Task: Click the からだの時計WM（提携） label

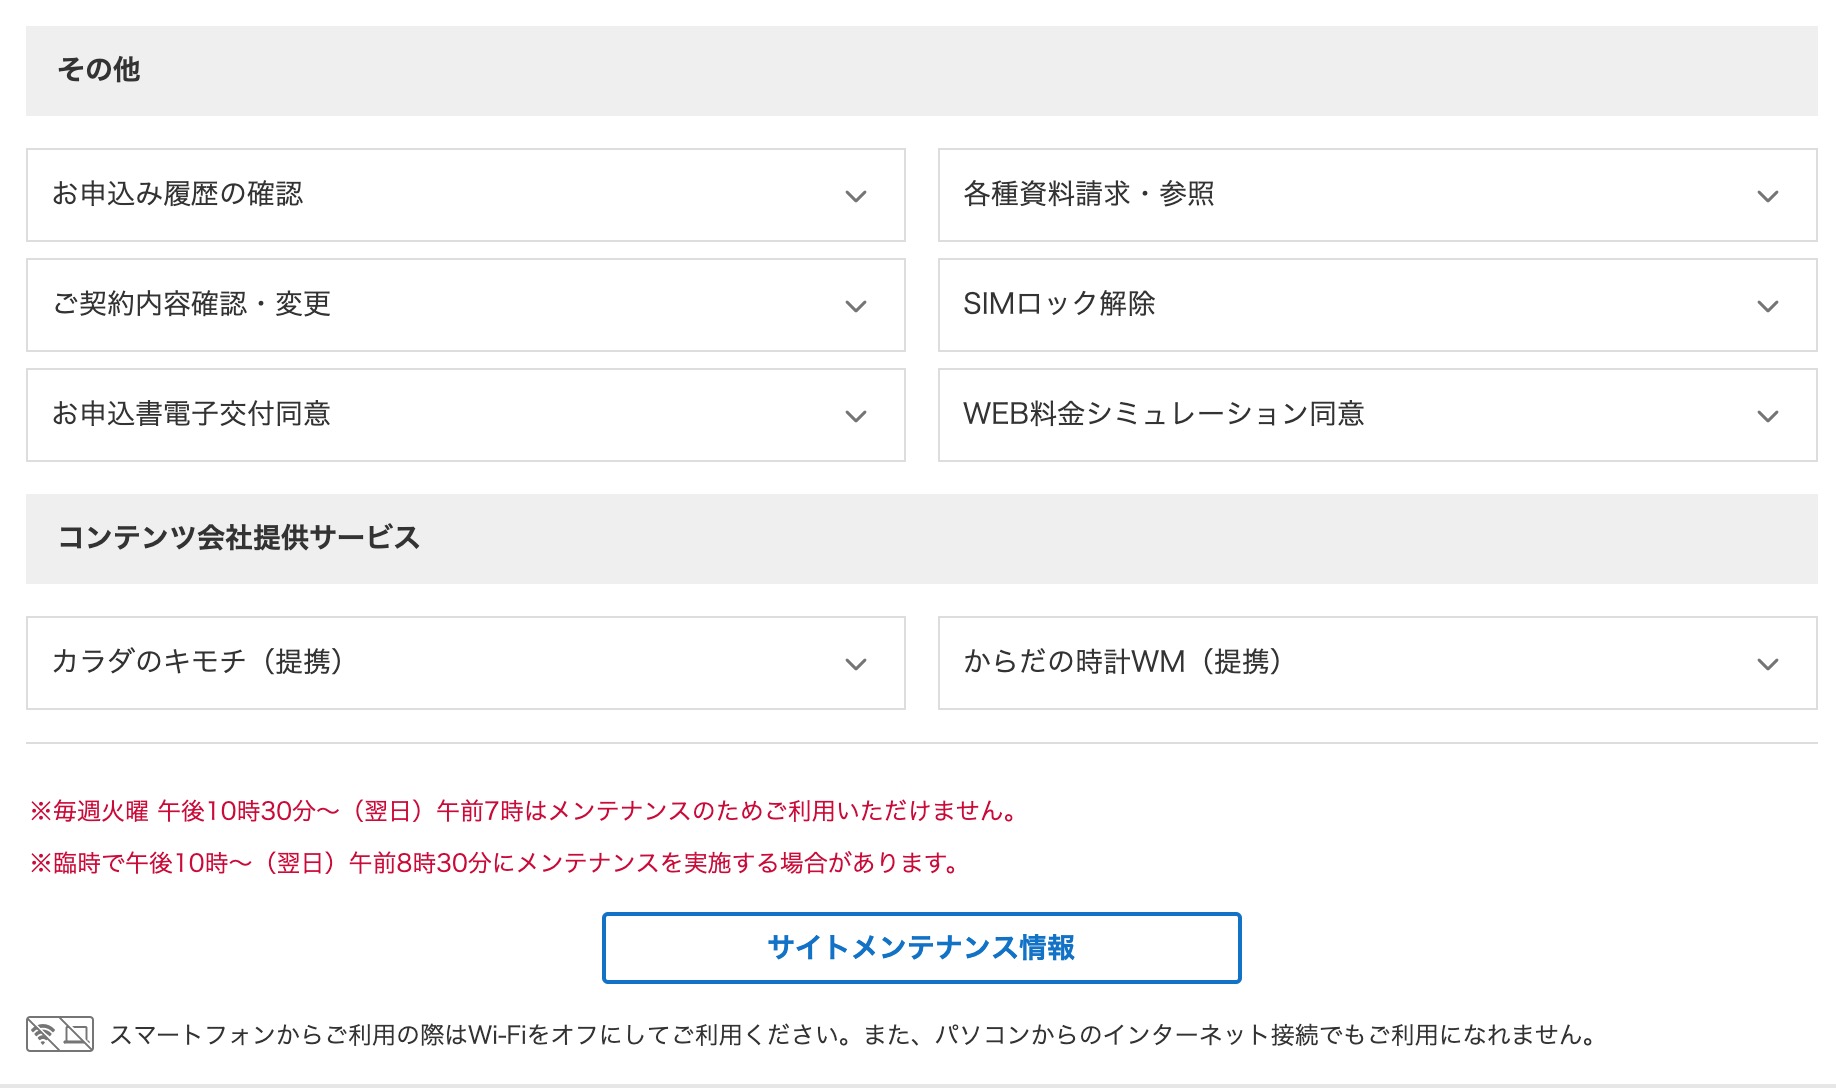Action: coord(1122,662)
